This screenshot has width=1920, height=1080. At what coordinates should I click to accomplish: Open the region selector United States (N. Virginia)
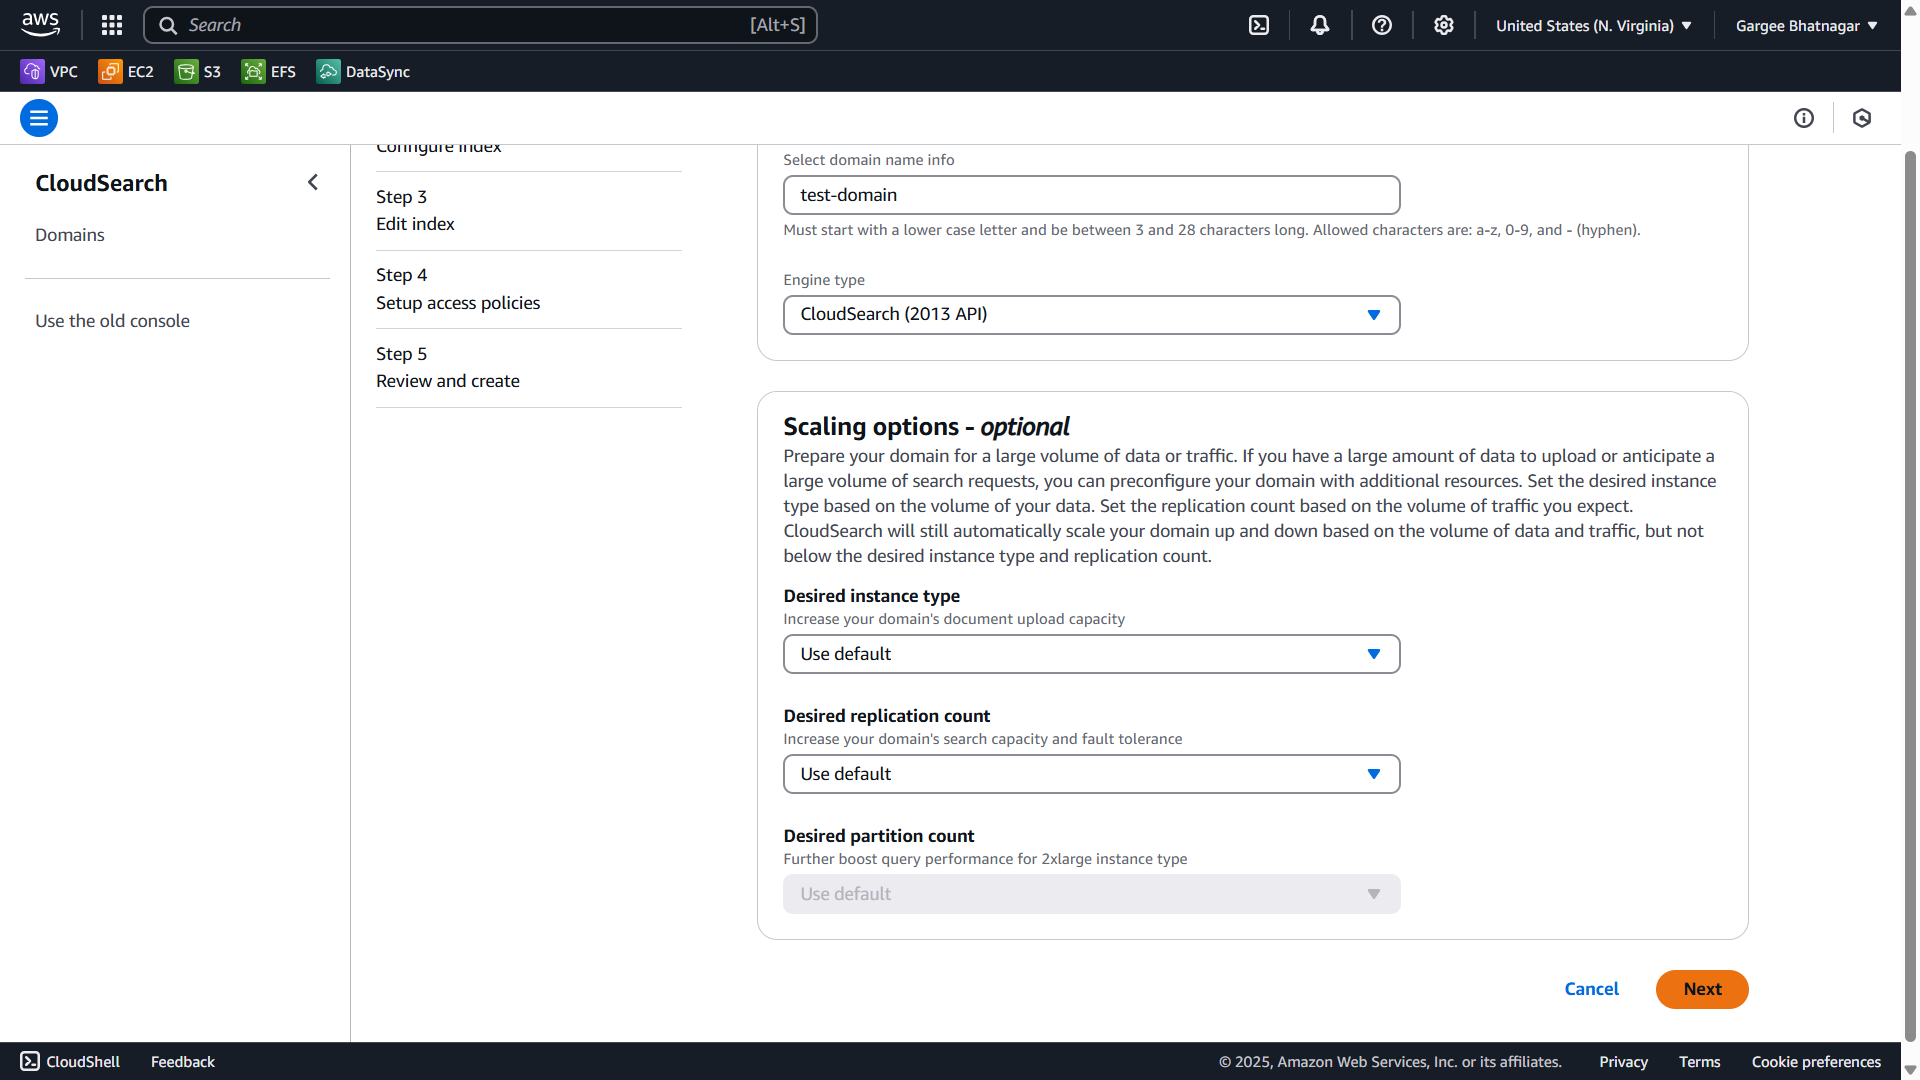pyautogui.click(x=1593, y=25)
